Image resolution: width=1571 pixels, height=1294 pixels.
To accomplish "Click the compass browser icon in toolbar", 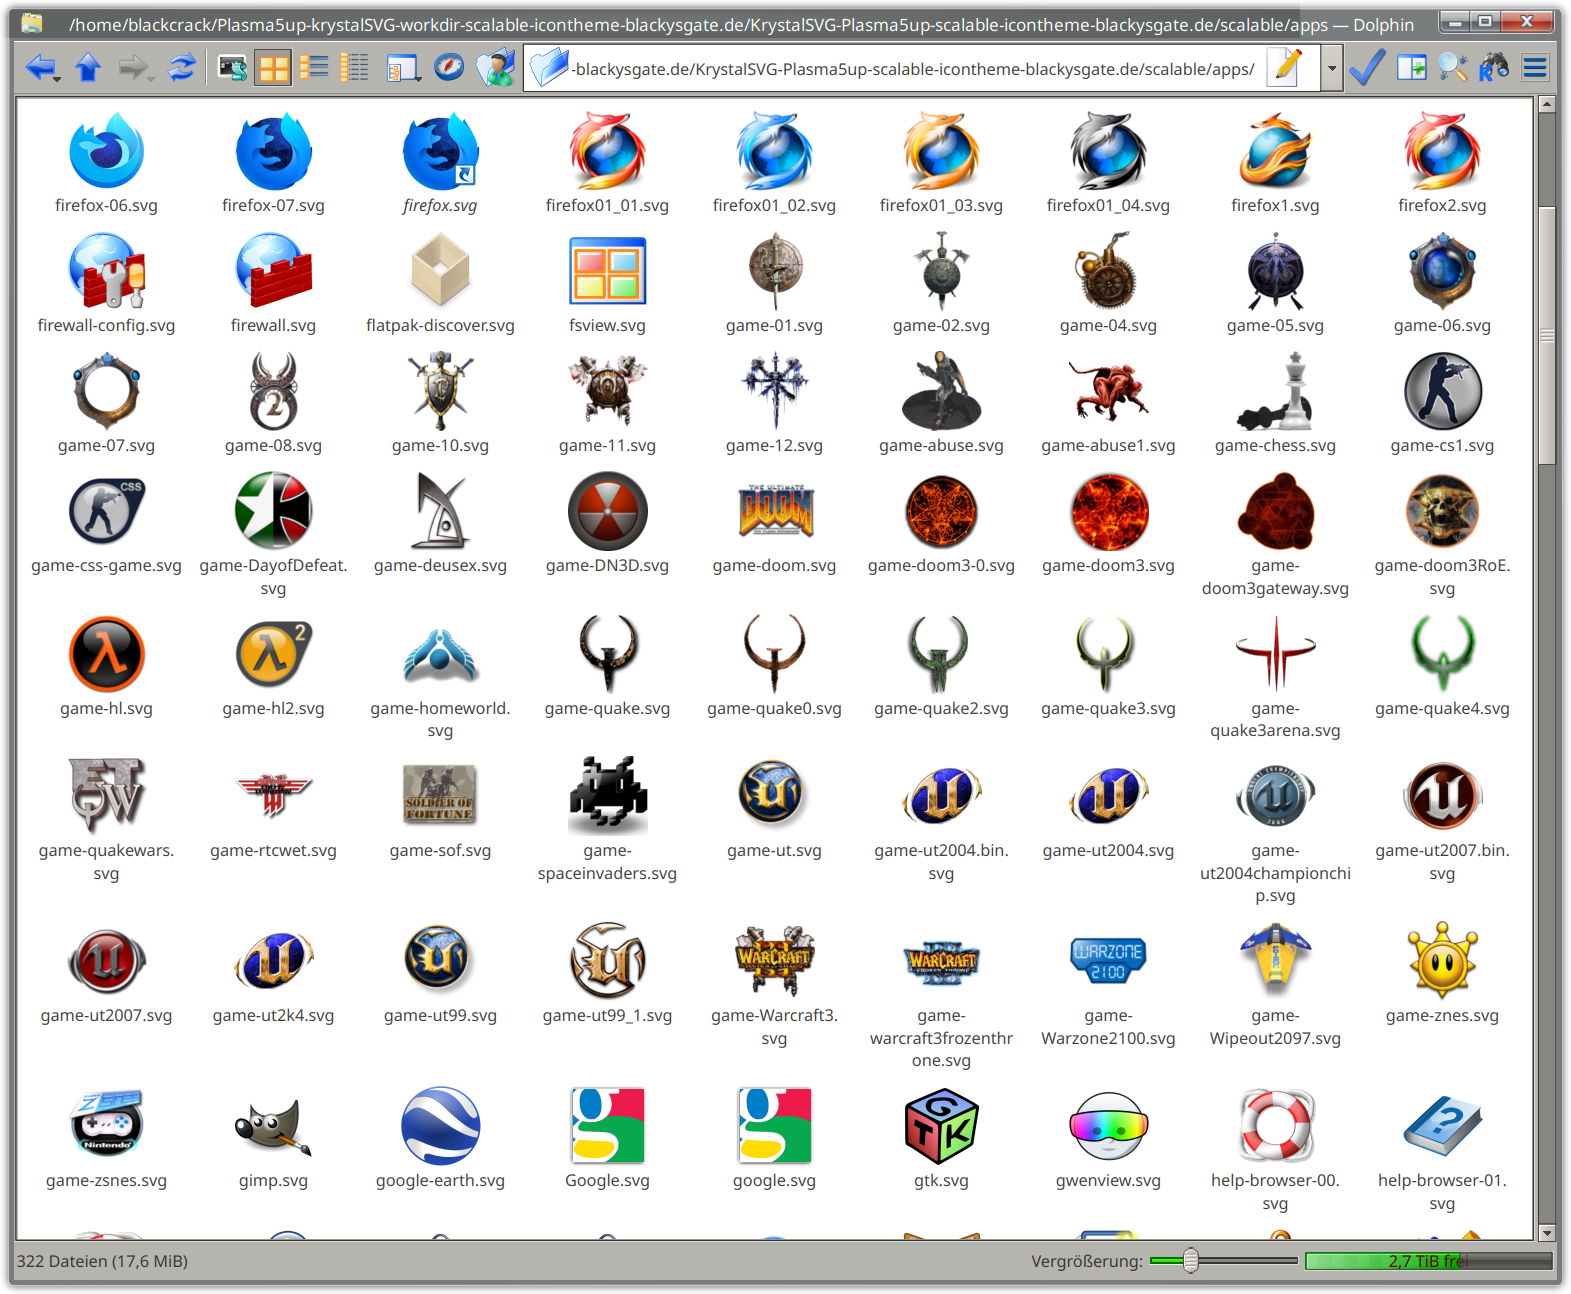I will pos(449,68).
